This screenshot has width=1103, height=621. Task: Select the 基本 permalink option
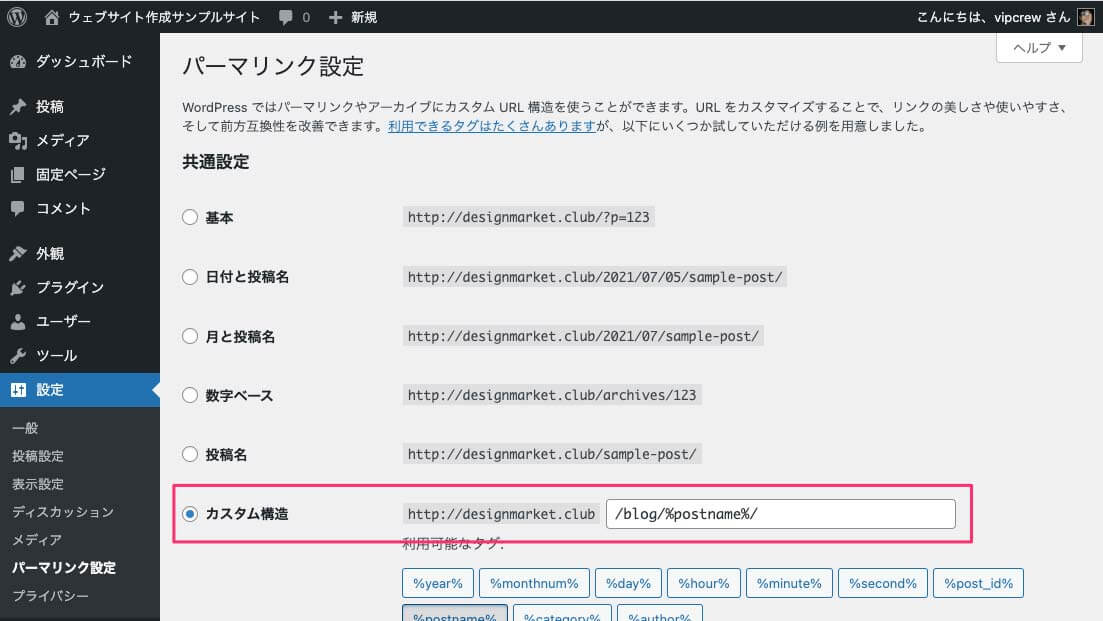tap(190, 217)
